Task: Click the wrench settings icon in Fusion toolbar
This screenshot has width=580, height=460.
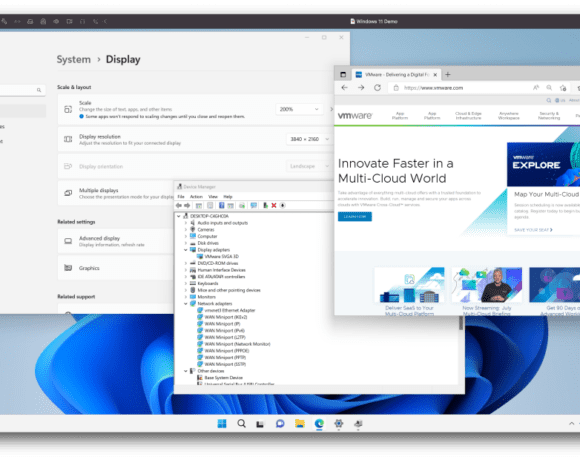Action: (x=4, y=21)
